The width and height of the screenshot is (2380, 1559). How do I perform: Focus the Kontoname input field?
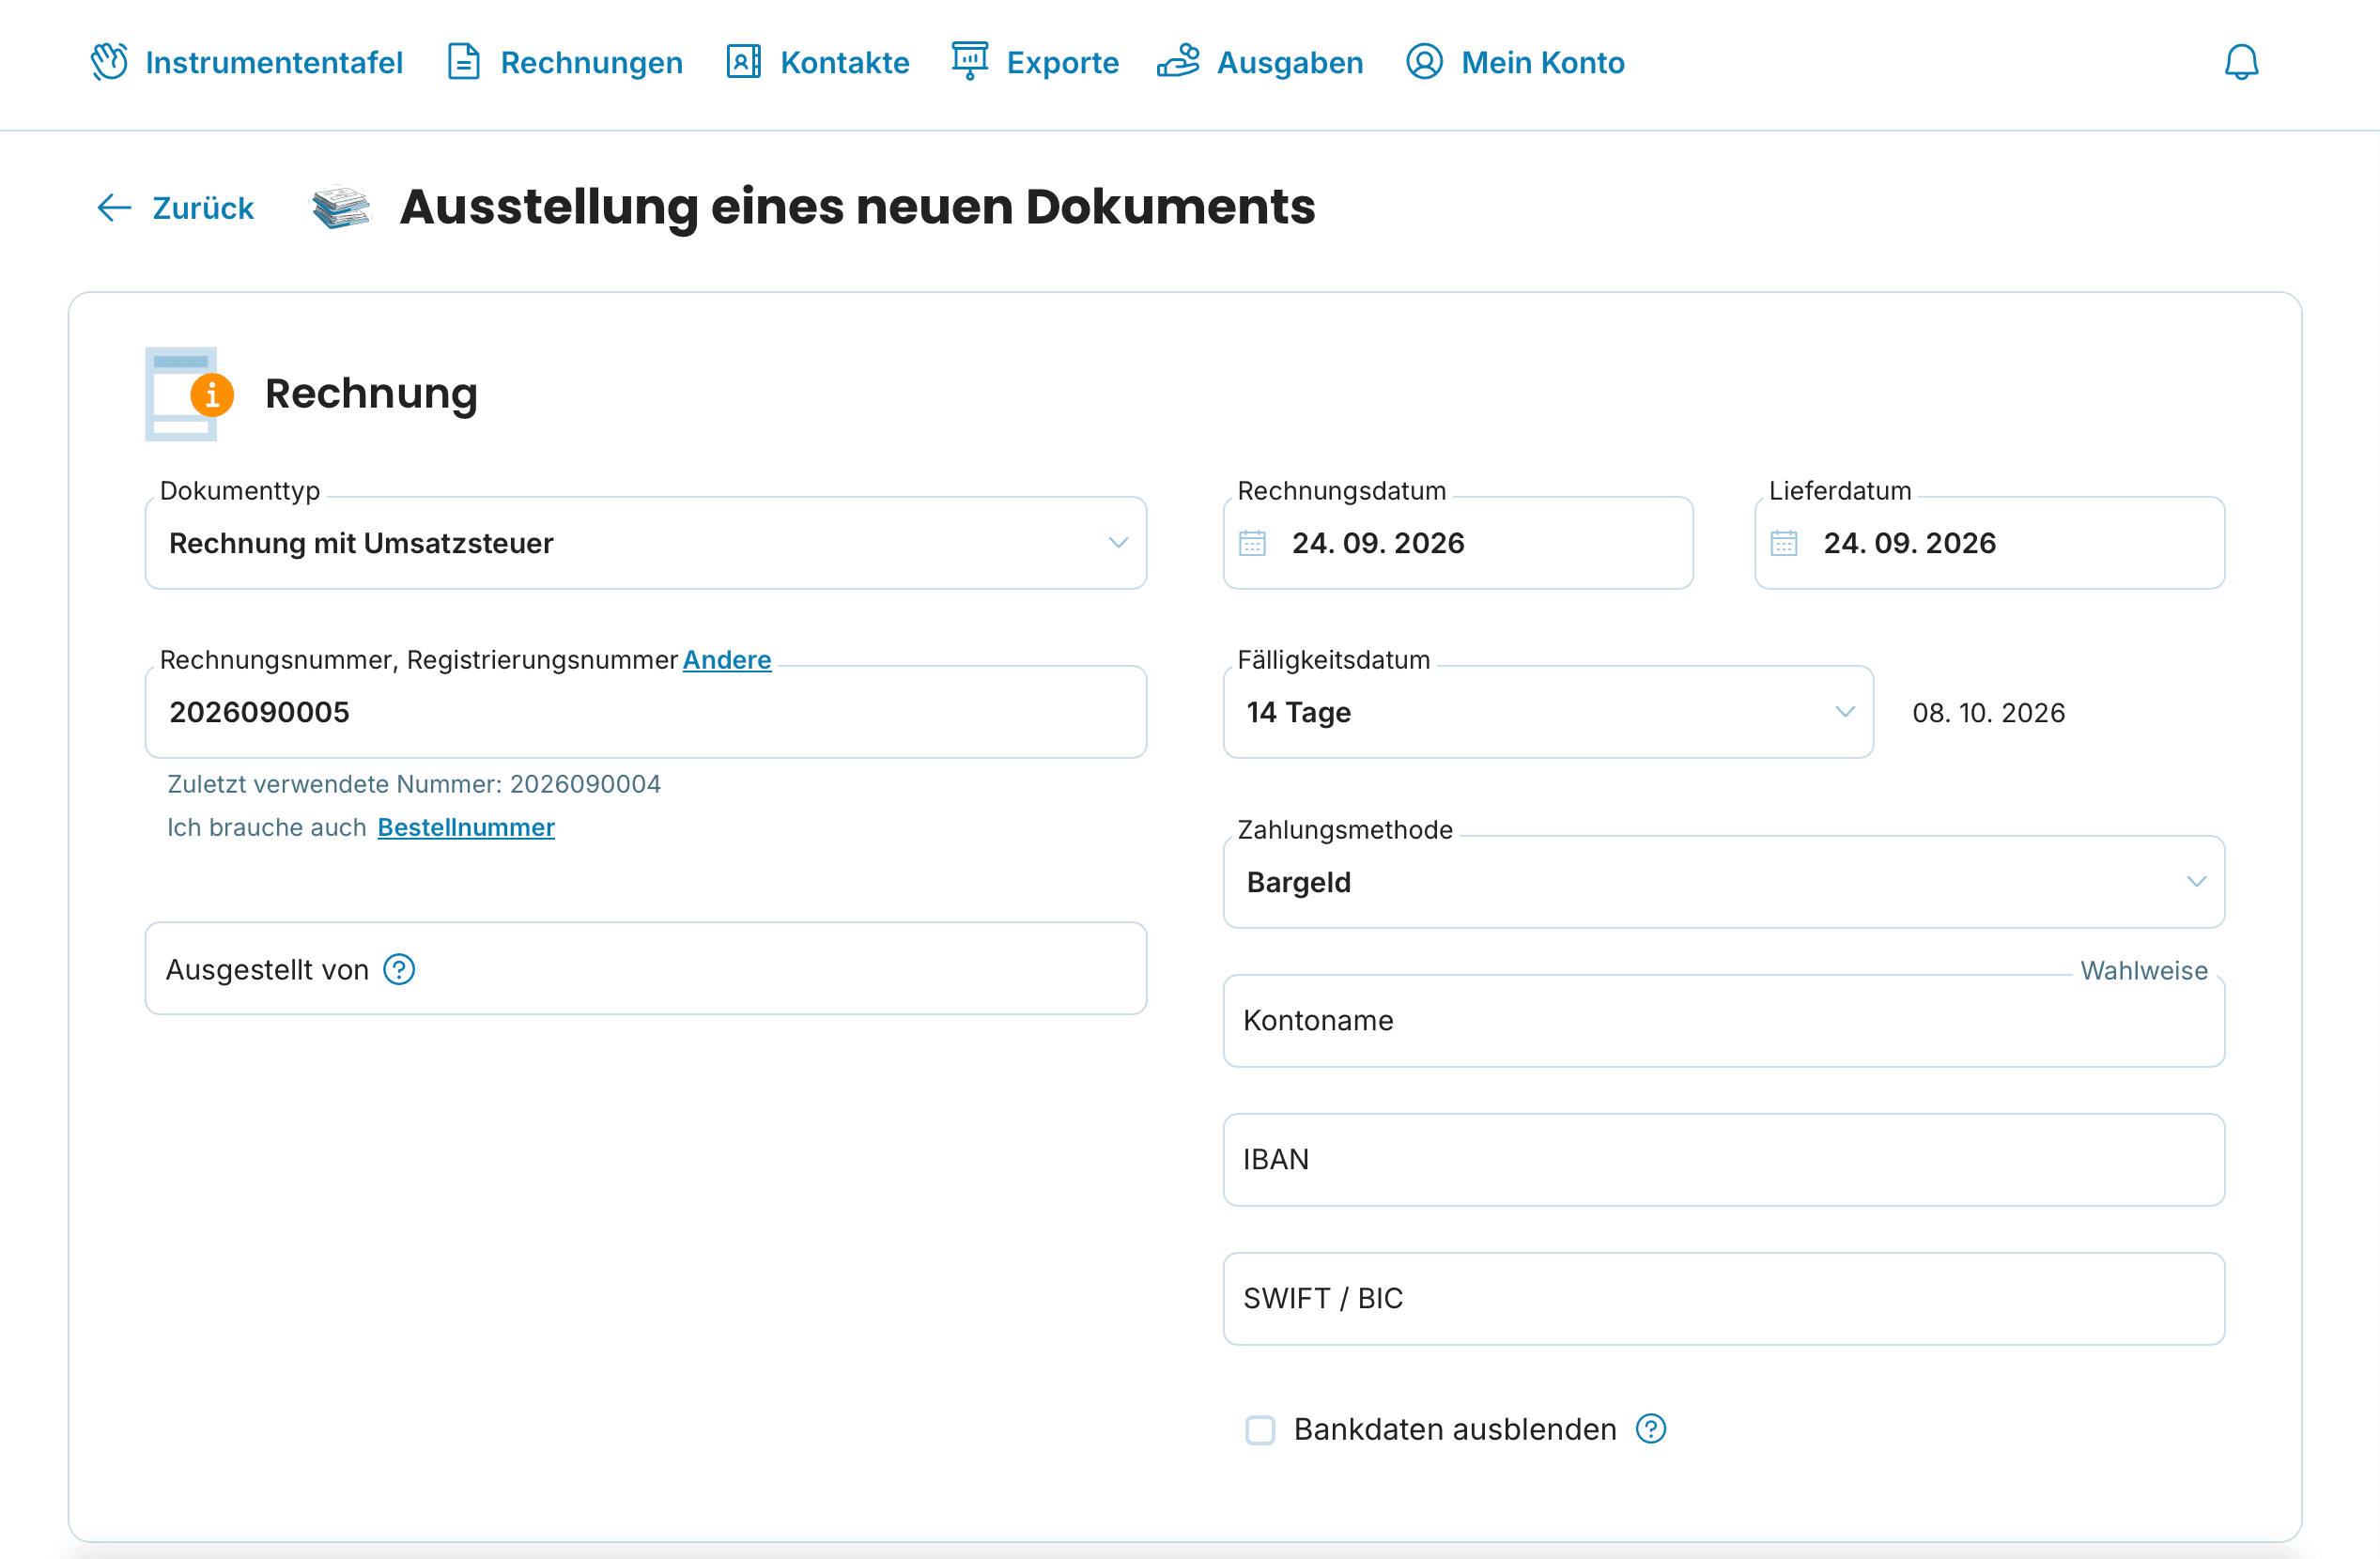[x=1724, y=1021]
